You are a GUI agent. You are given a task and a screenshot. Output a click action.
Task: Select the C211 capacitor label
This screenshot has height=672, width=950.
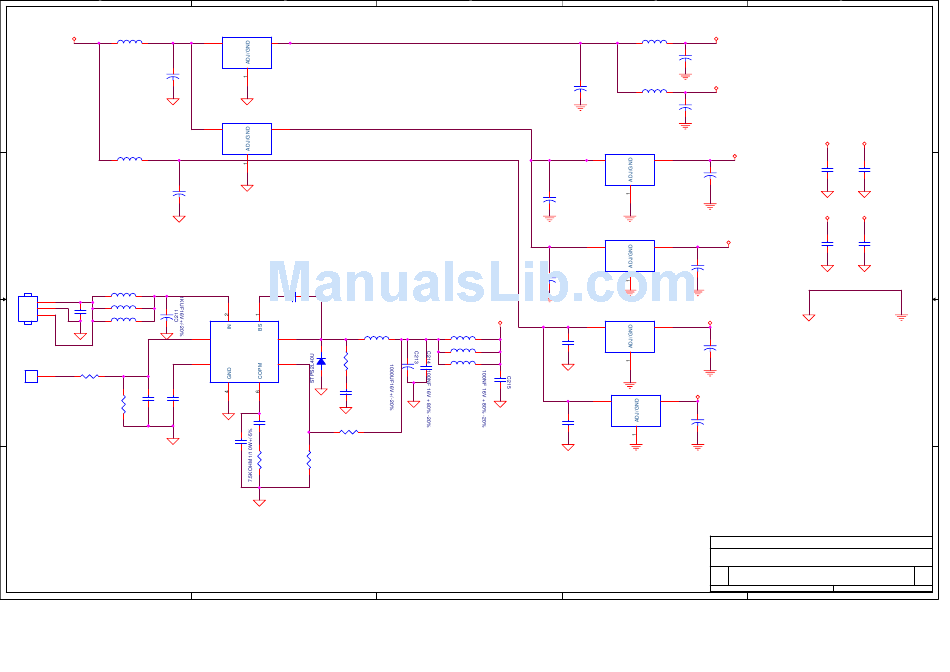click(x=176, y=315)
